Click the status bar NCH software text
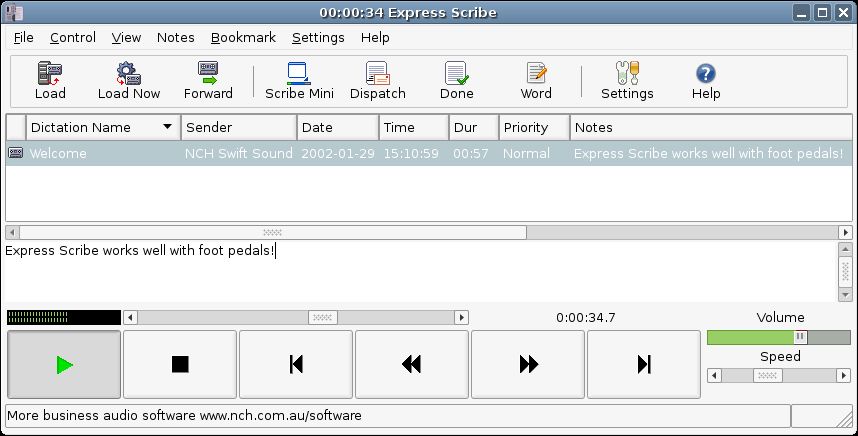Screen dimensions: 858x436 184,416
